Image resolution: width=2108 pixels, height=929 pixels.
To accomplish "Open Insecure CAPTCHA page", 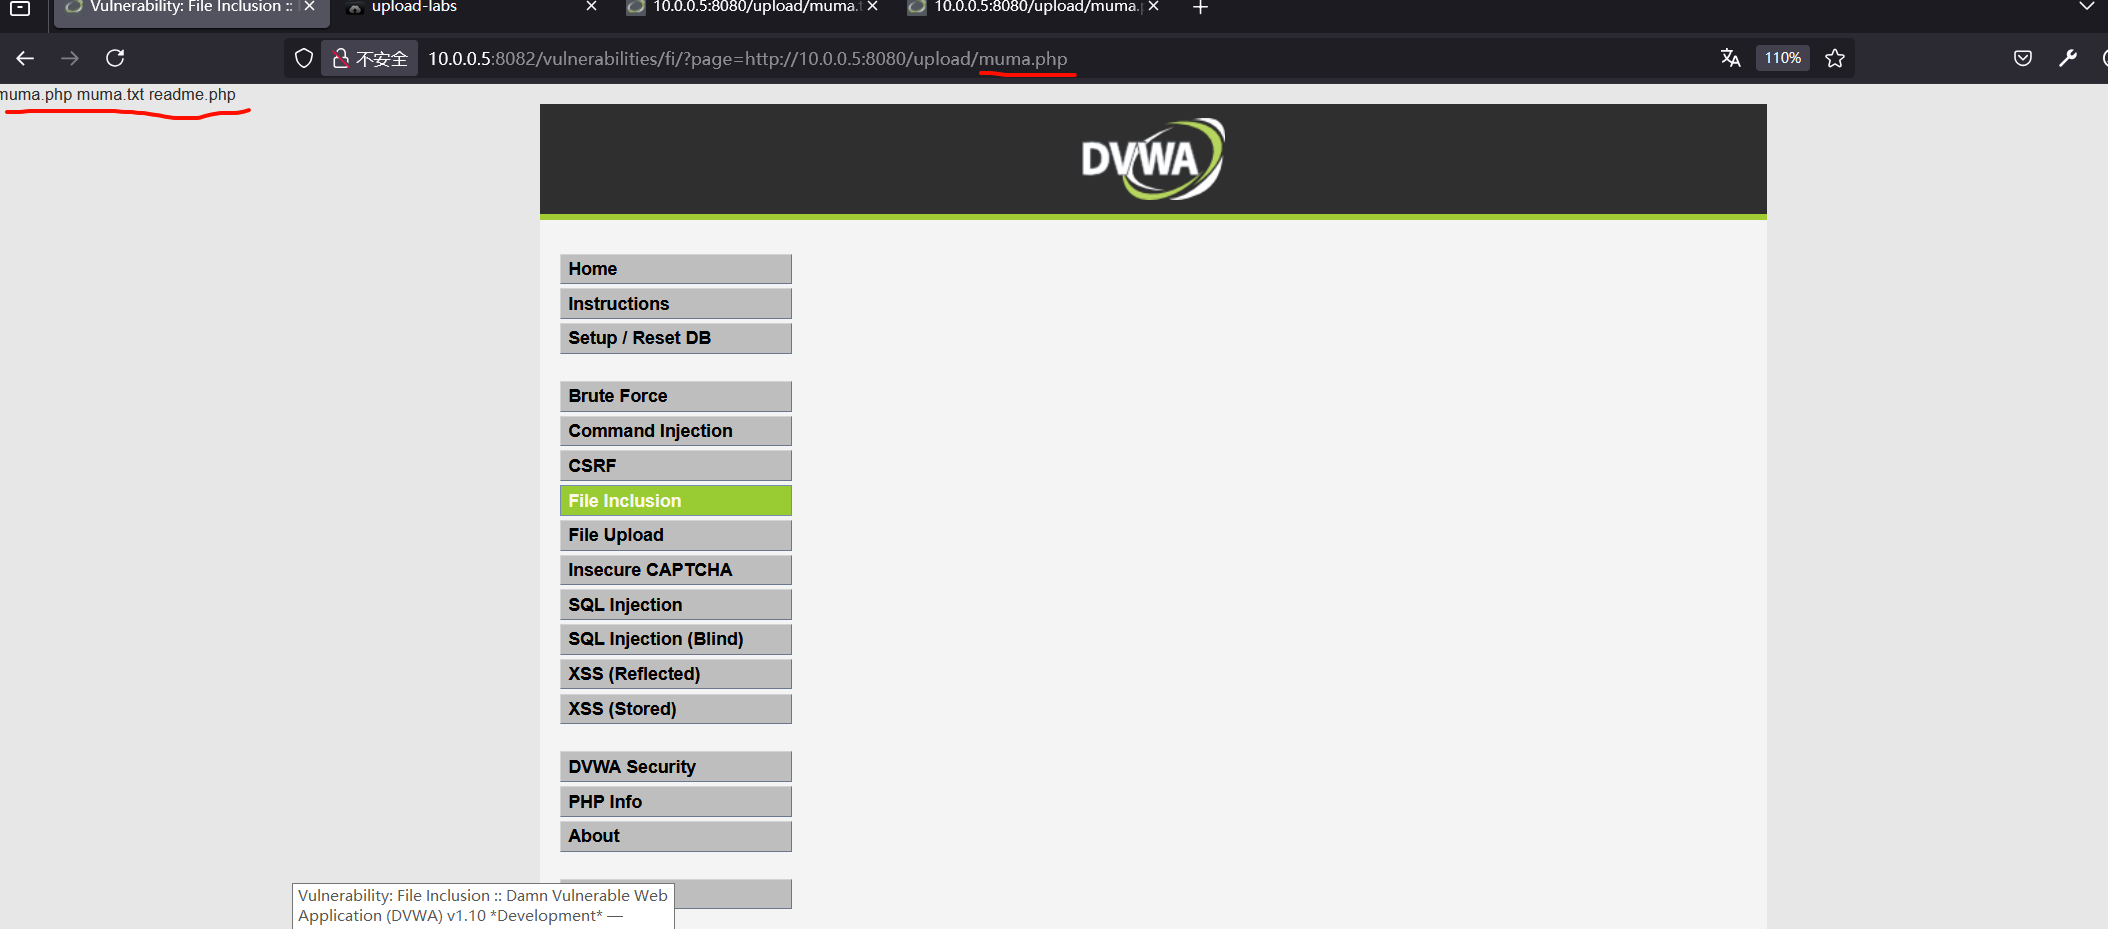I will (676, 570).
